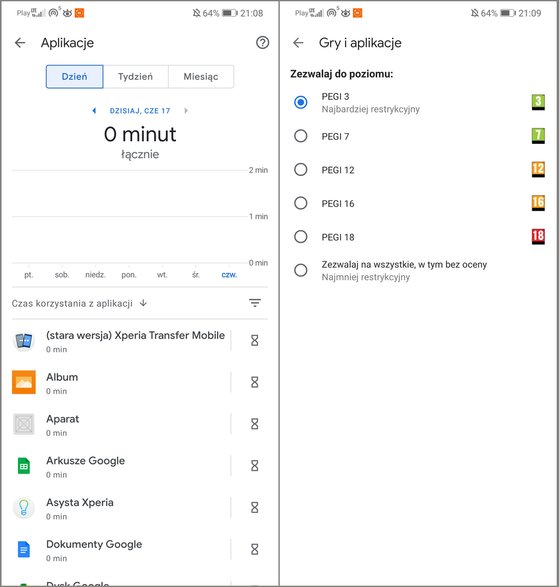Screen dimensions: 559x587
Task: Go to previous day with left arrow
Action: pos(94,110)
